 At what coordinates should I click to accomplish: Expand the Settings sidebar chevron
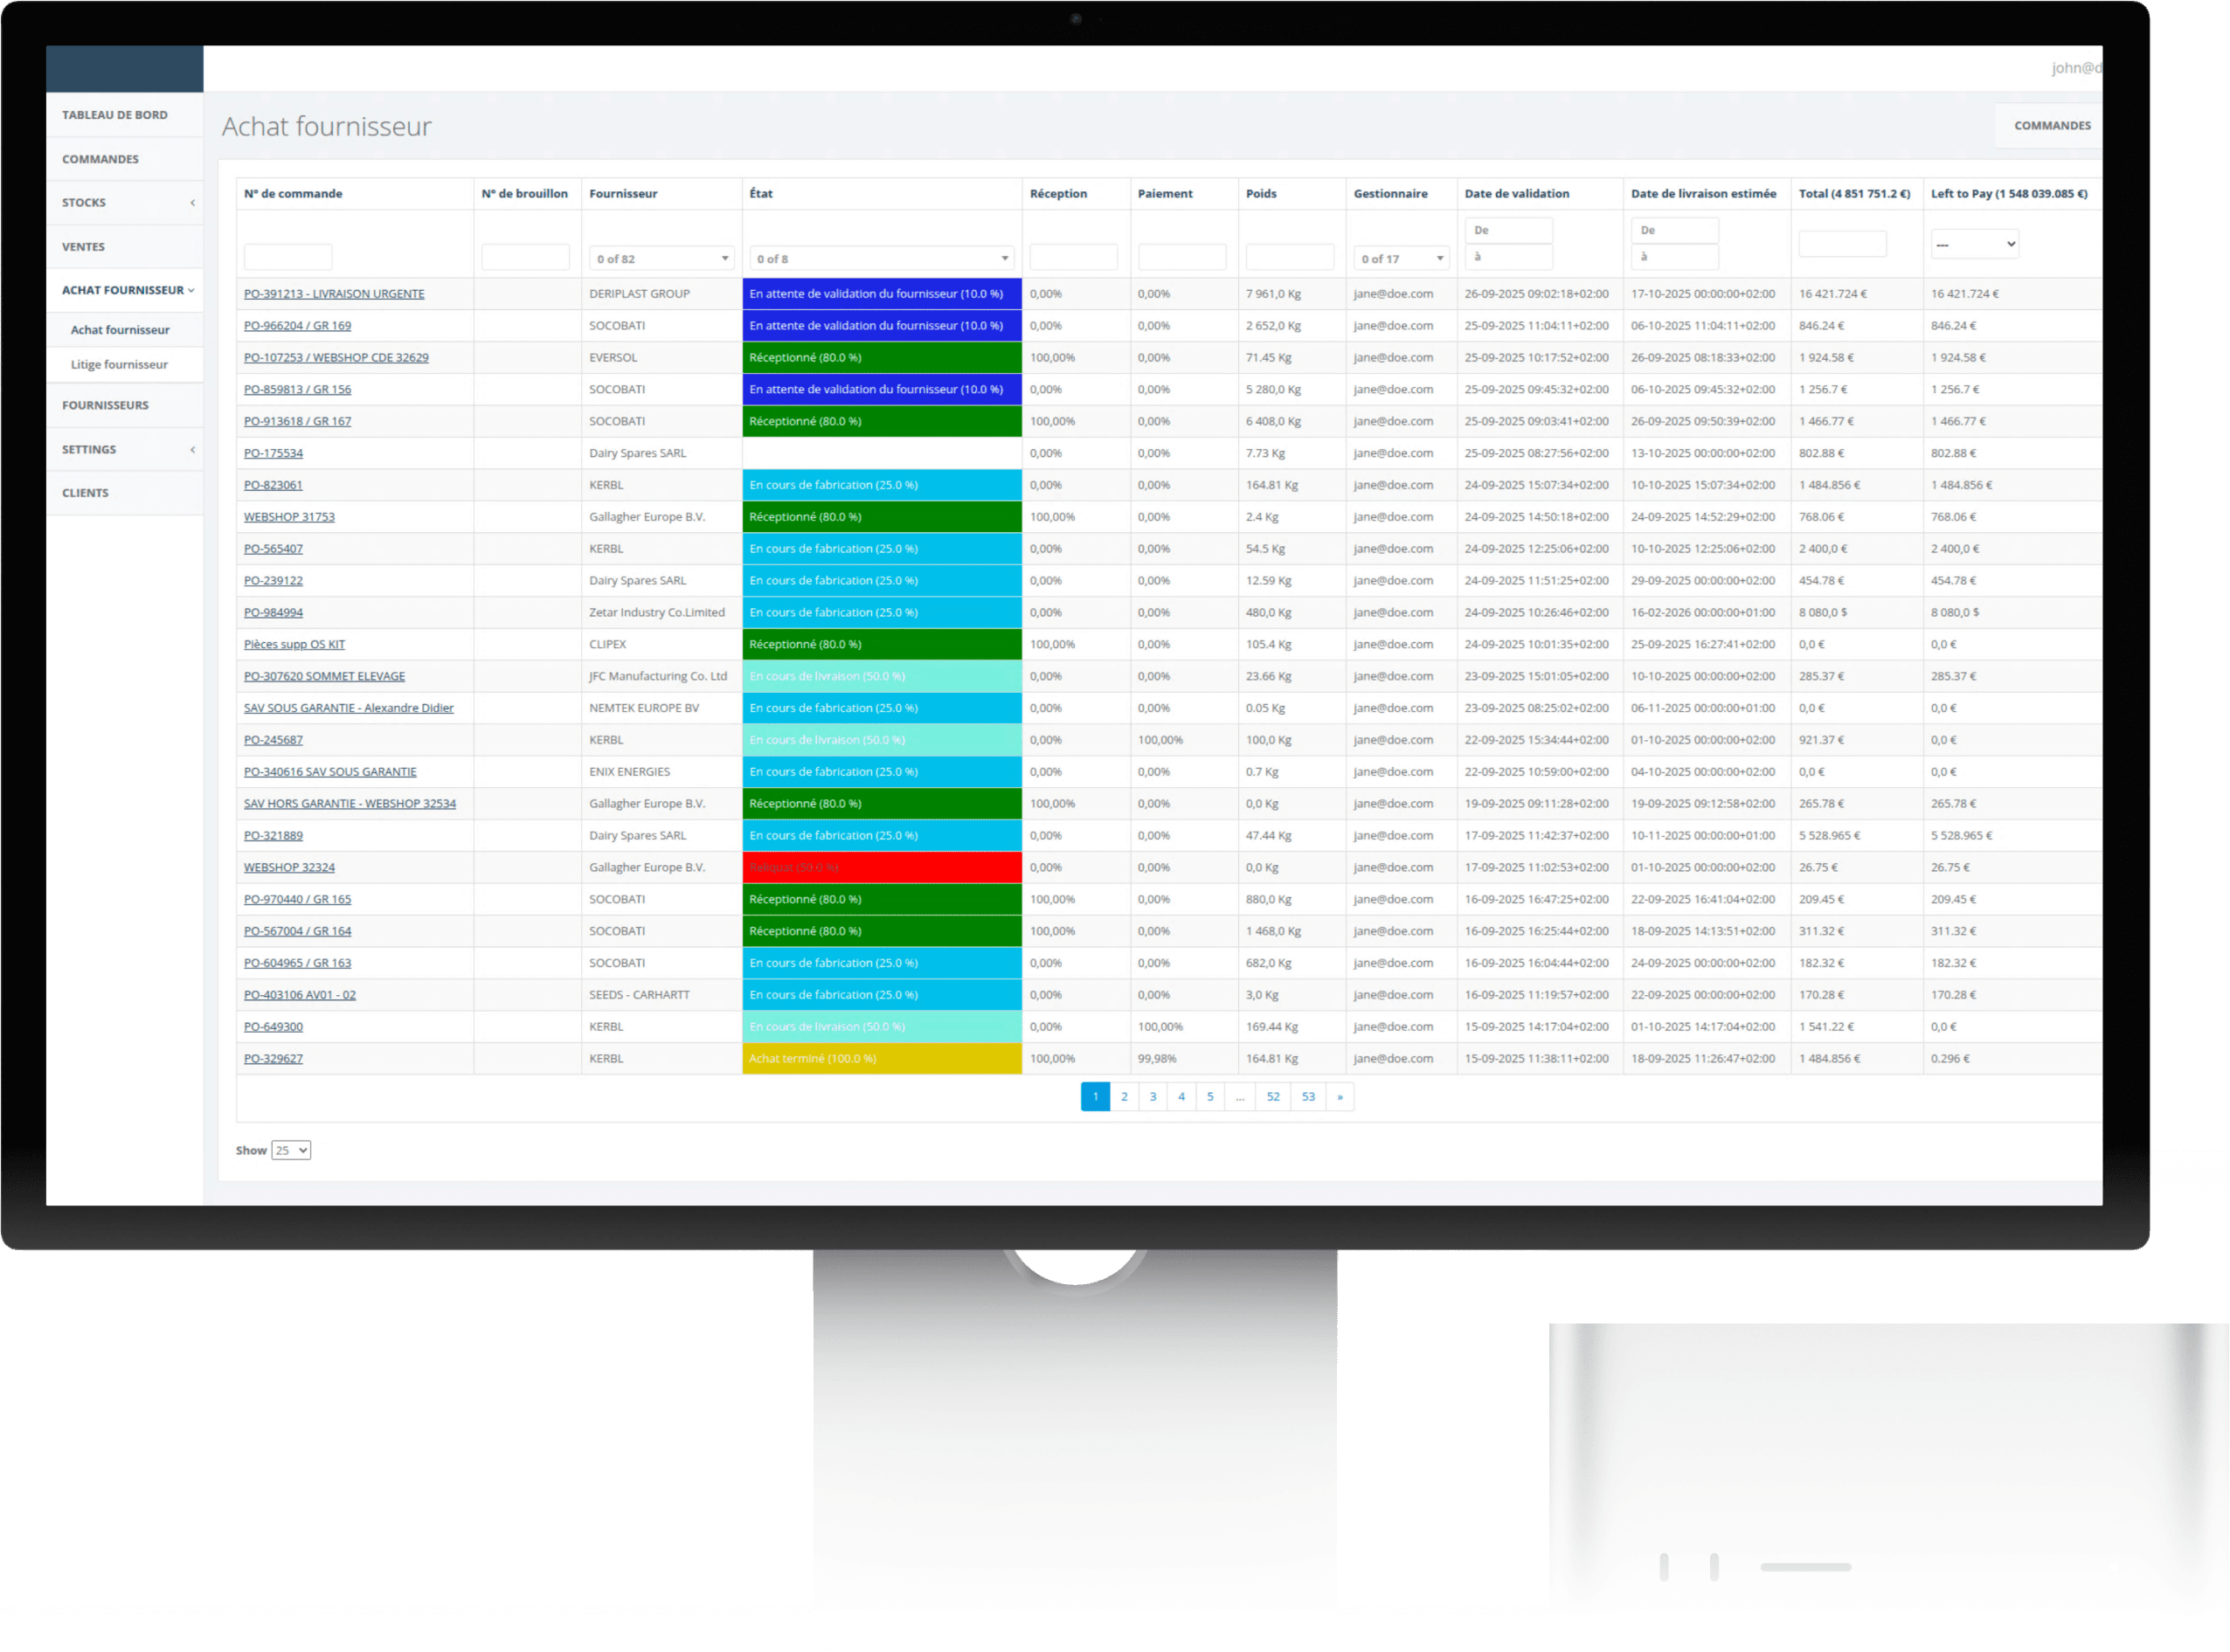tap(192, 450)
